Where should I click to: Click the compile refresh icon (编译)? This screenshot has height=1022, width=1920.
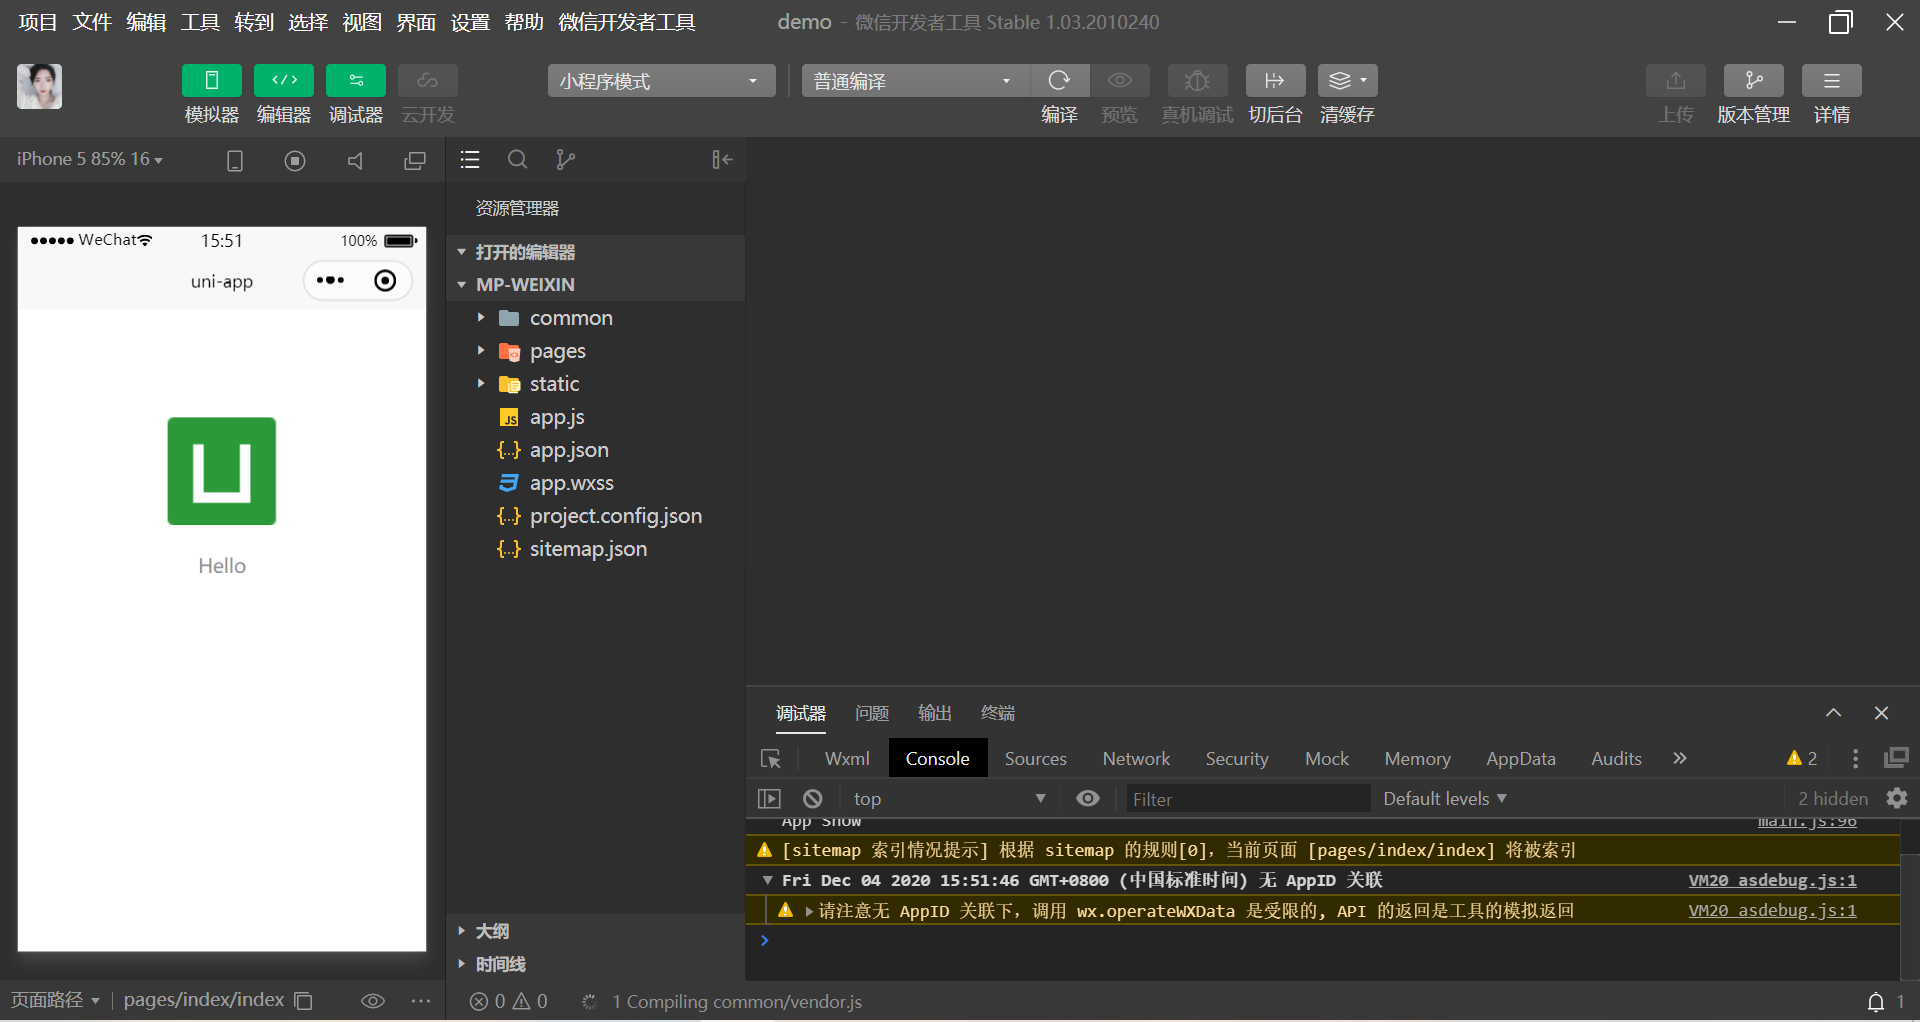1059,81
